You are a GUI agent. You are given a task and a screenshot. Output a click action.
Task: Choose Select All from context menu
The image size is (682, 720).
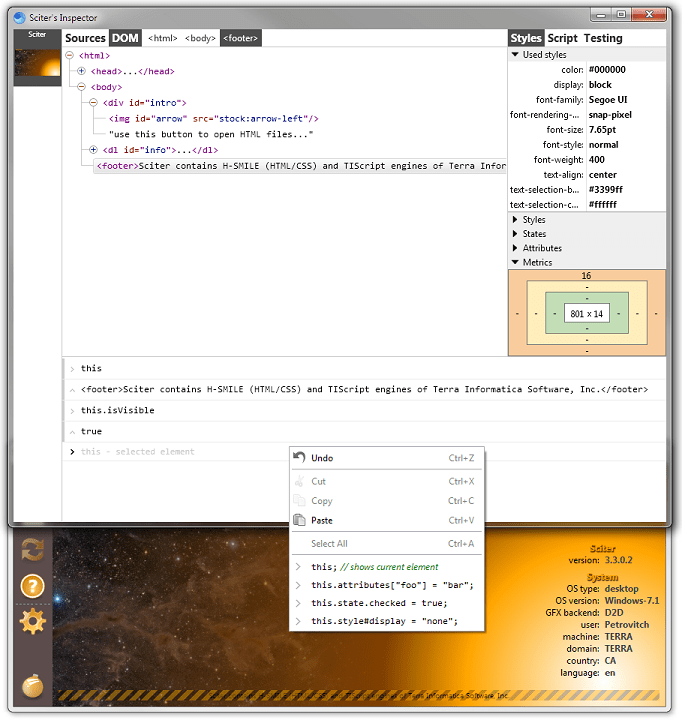[387, 544]
